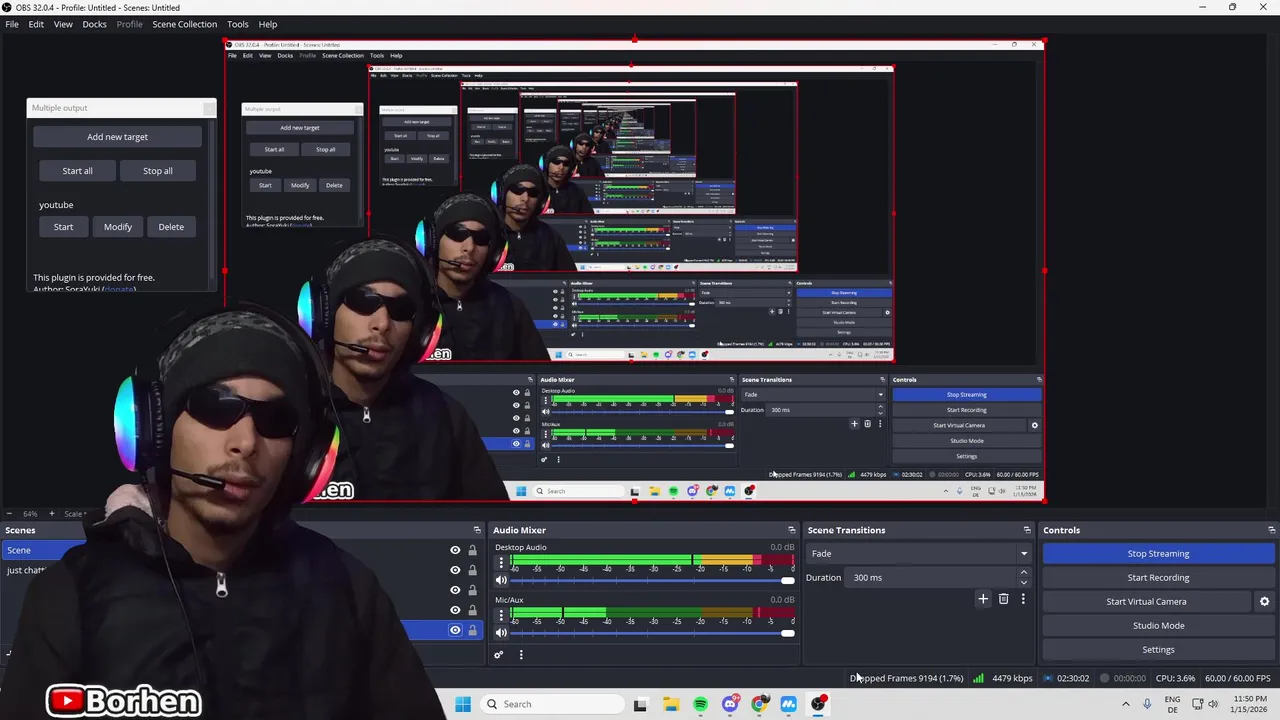Enable Studio Mode

(x=1158, y=626)
